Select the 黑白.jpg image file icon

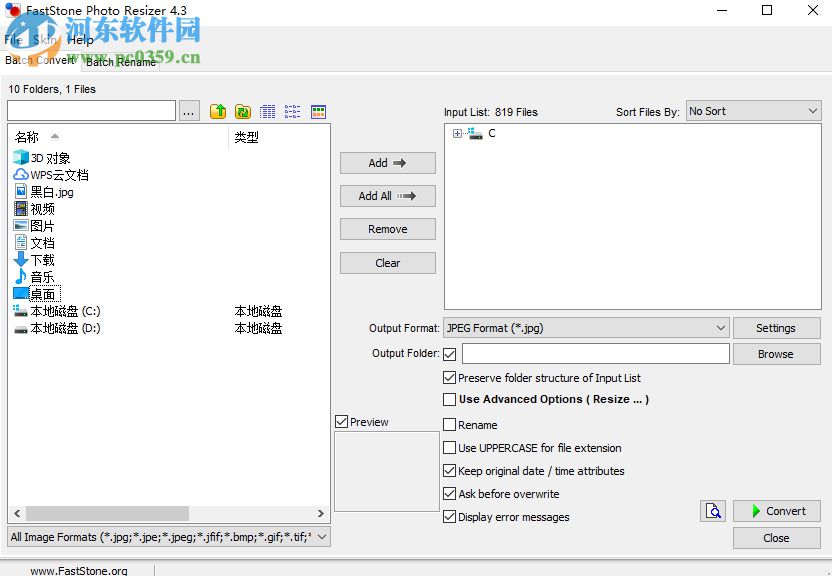[21, 191]
